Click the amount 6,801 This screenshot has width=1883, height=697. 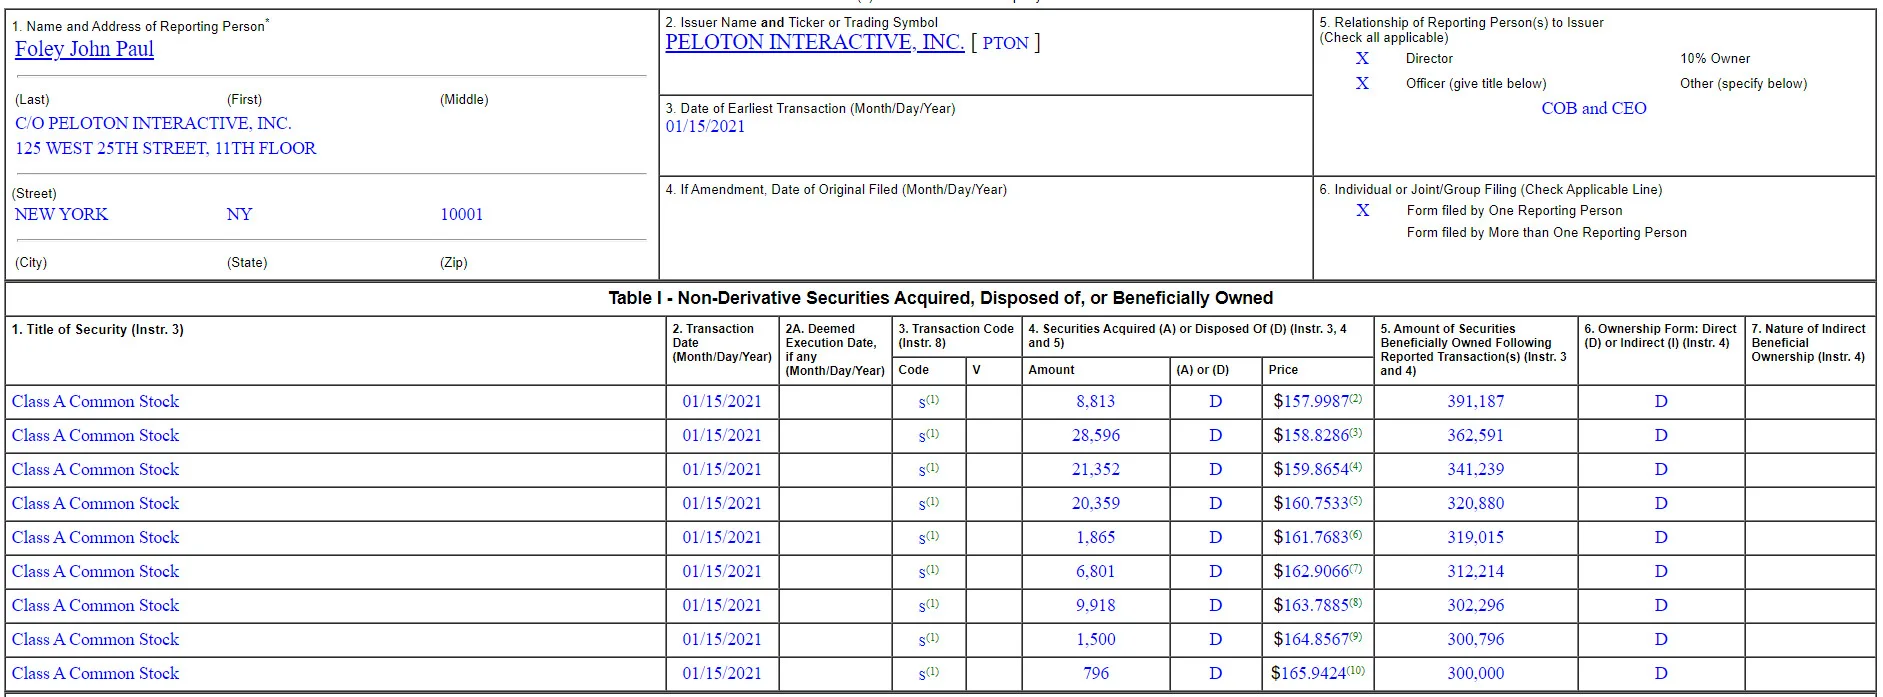[1095, 571]
